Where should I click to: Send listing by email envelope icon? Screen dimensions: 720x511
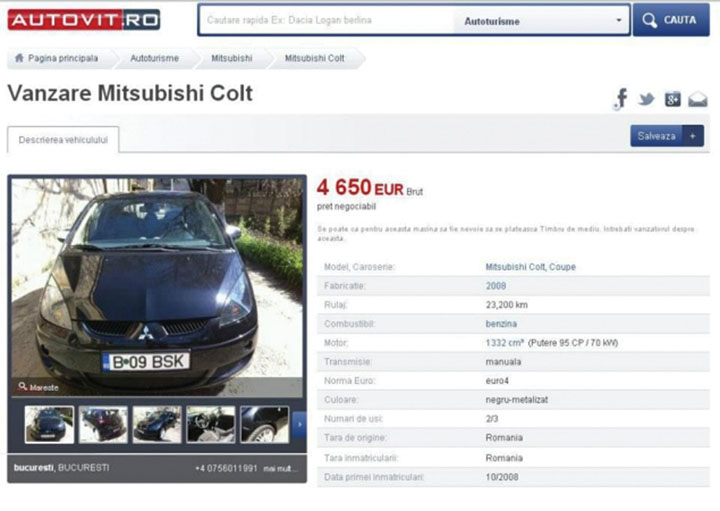click(698, 99)
